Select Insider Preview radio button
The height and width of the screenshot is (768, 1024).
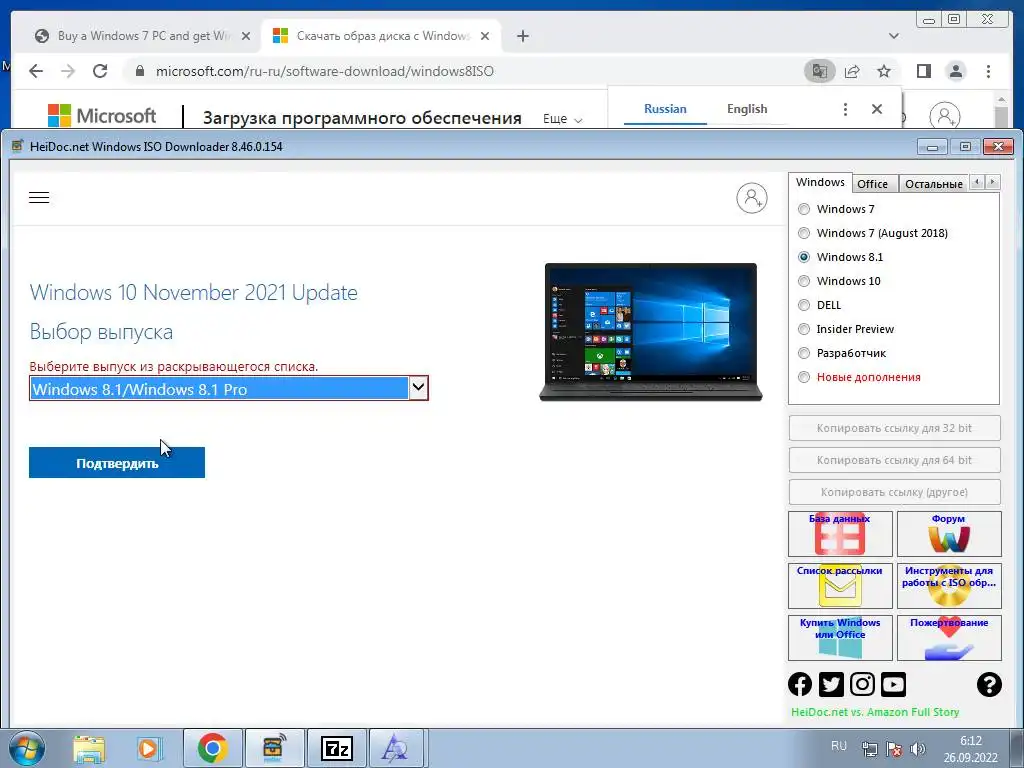[x=804, y=329]
